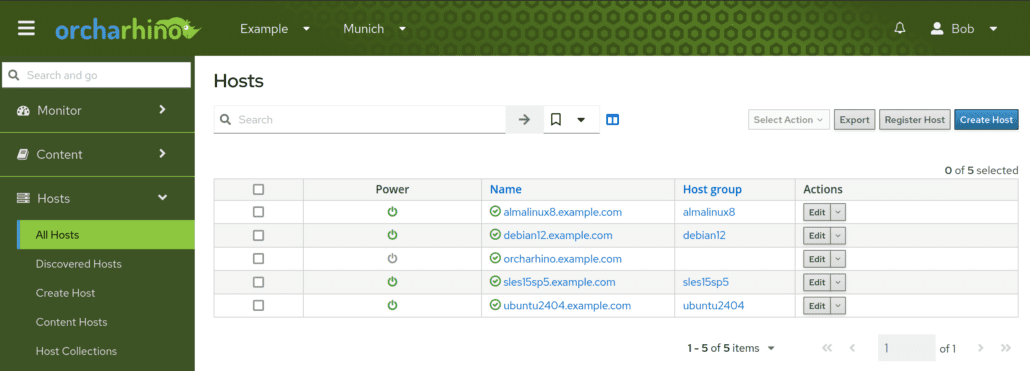1030x371 pixels.
Task: Collapse the Hosts sidebar menu
Action: pyautogui.click(x=97, y=198)
